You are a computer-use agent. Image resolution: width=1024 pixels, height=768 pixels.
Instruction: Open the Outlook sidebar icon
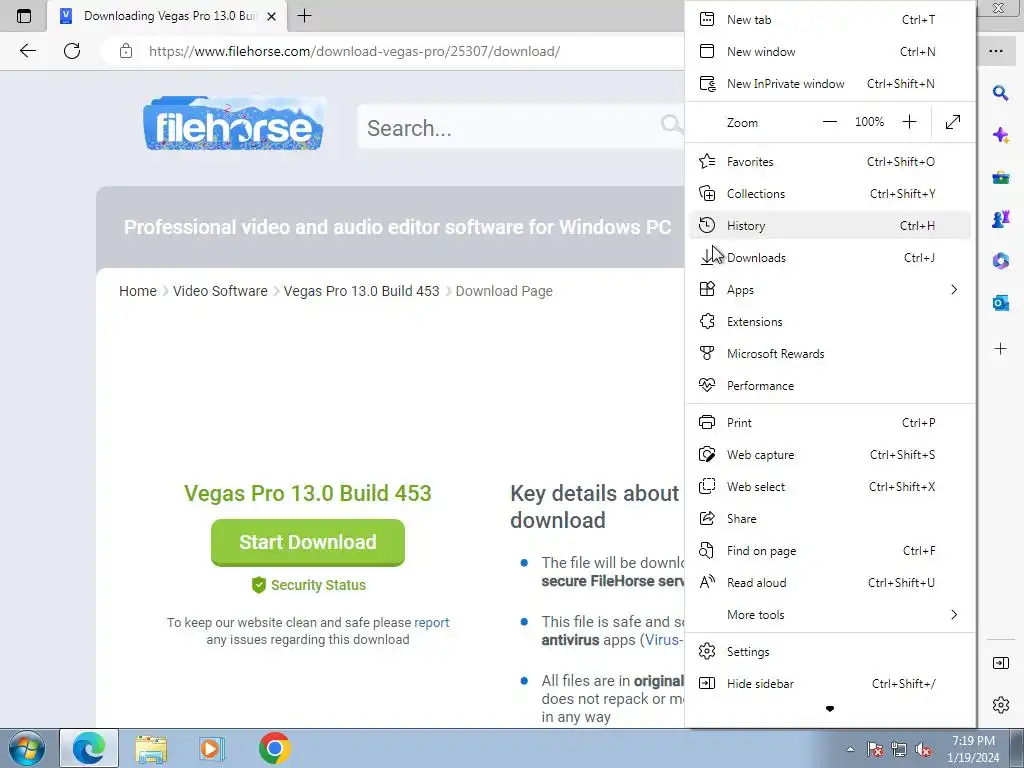1000,302
